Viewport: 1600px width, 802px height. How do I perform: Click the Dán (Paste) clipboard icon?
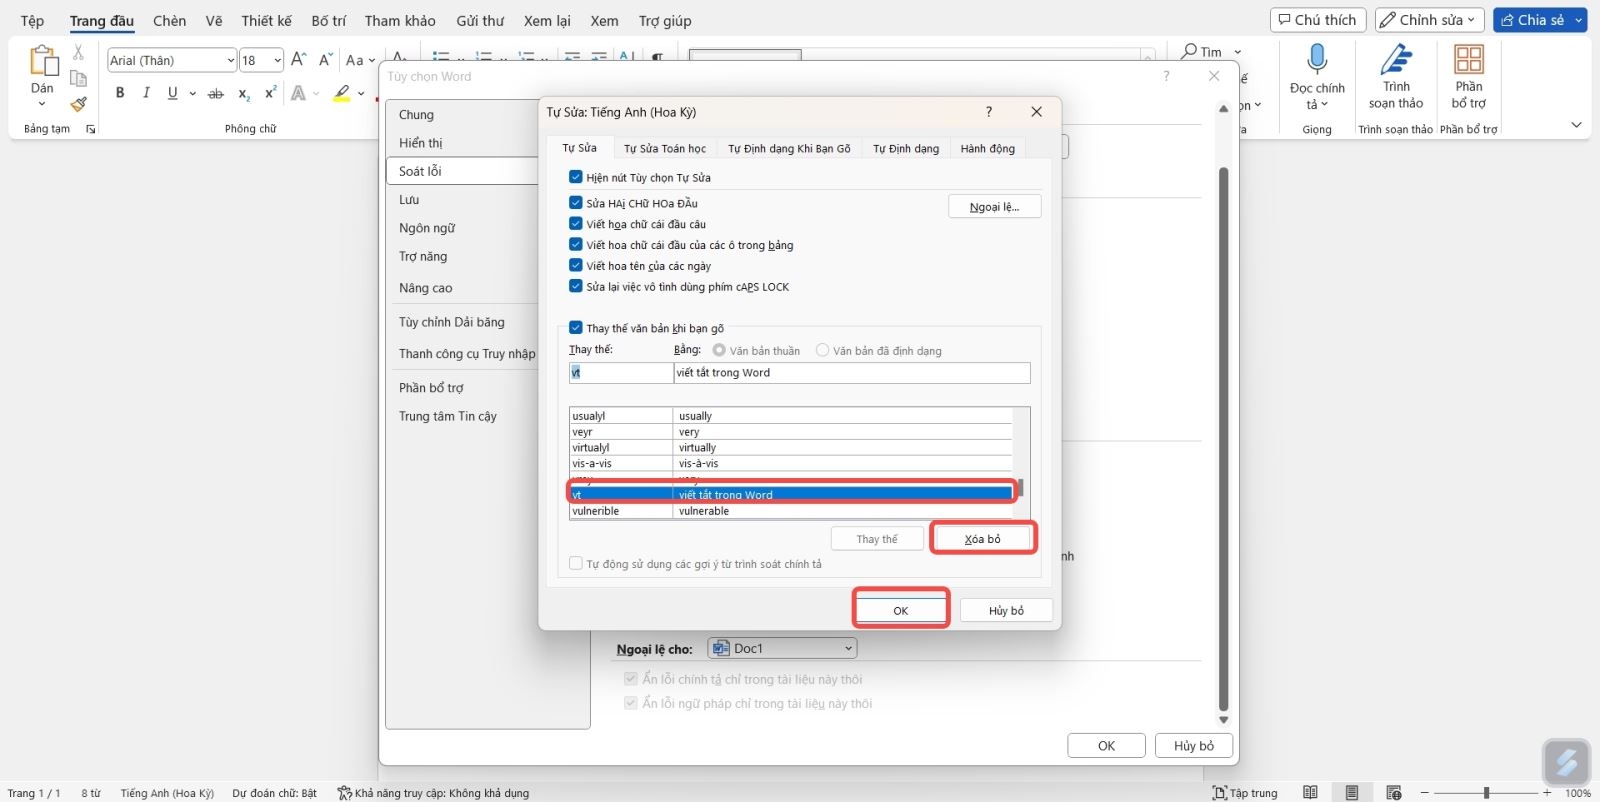(43, 61)
